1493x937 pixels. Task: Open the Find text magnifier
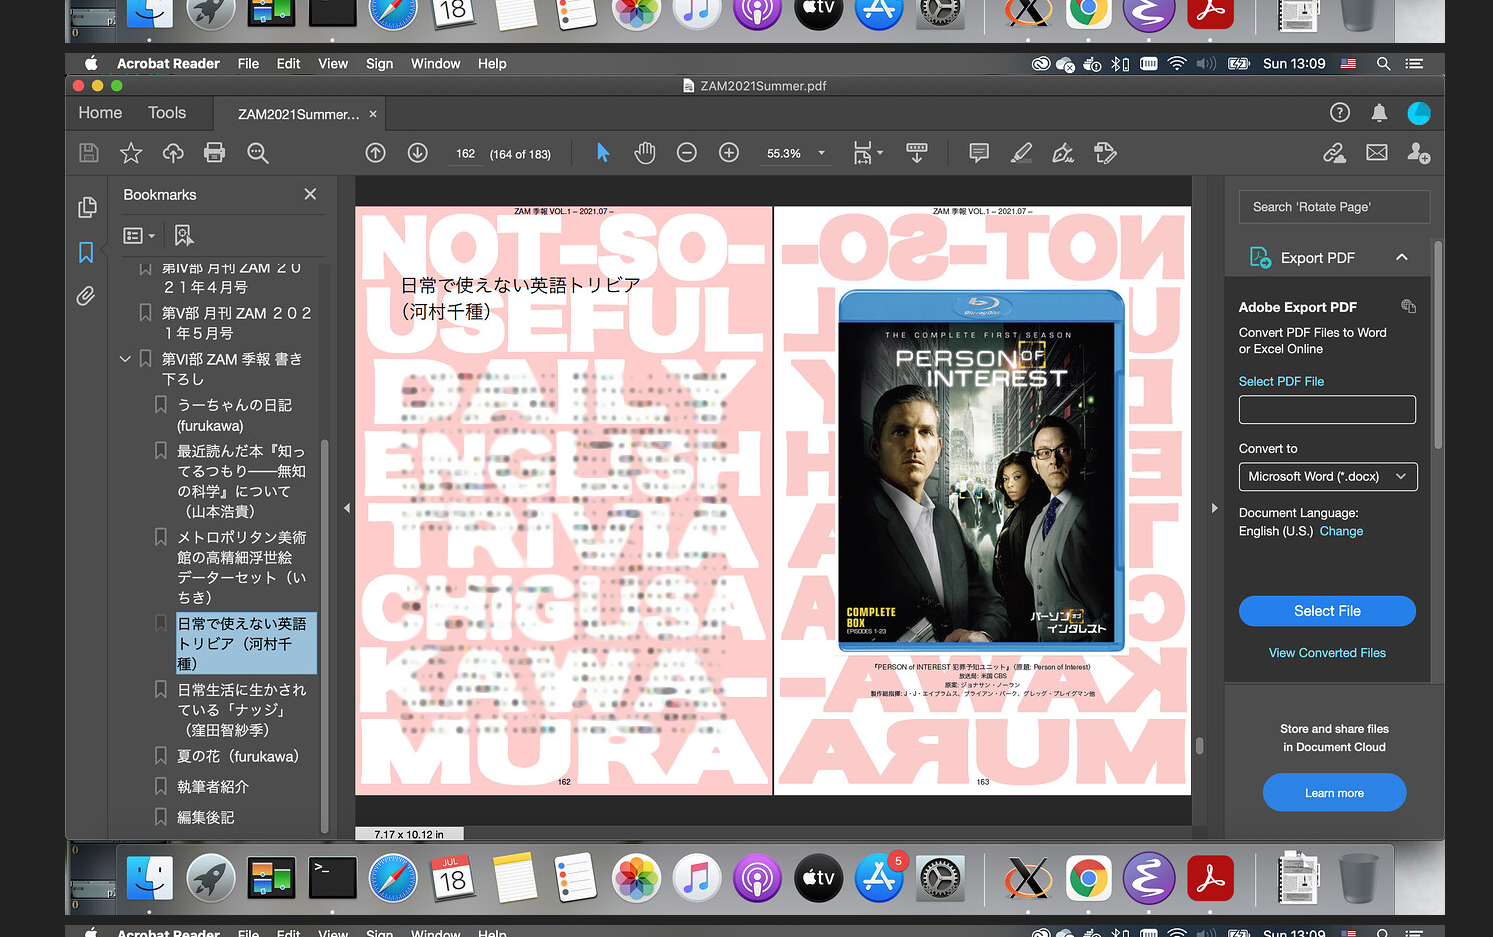point(258,153)
